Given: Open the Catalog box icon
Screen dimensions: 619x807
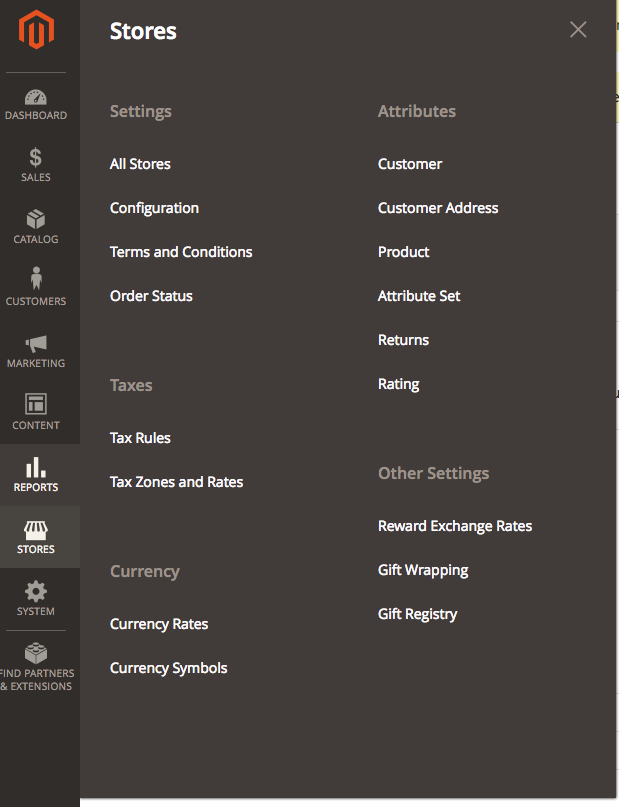Looking at the screenshot, I should [36, 220].
